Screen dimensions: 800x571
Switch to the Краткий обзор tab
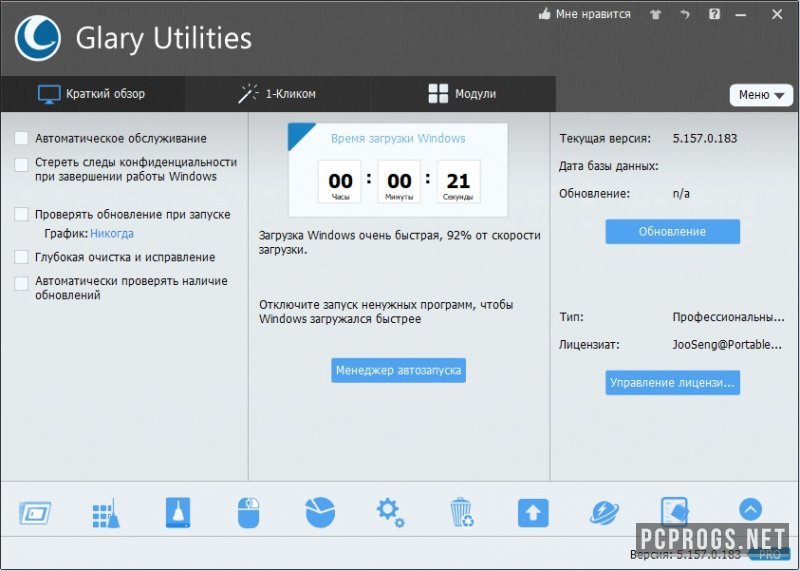(x=92, y=94)
